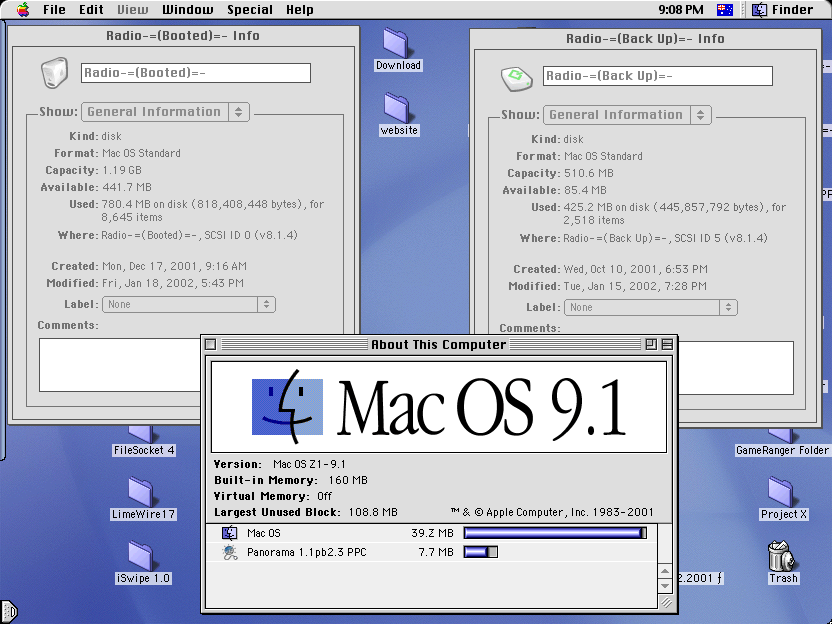Open Label dropdown in Back Up Info window
Viewport: 832px width, 624px height.
click(651, 308)
